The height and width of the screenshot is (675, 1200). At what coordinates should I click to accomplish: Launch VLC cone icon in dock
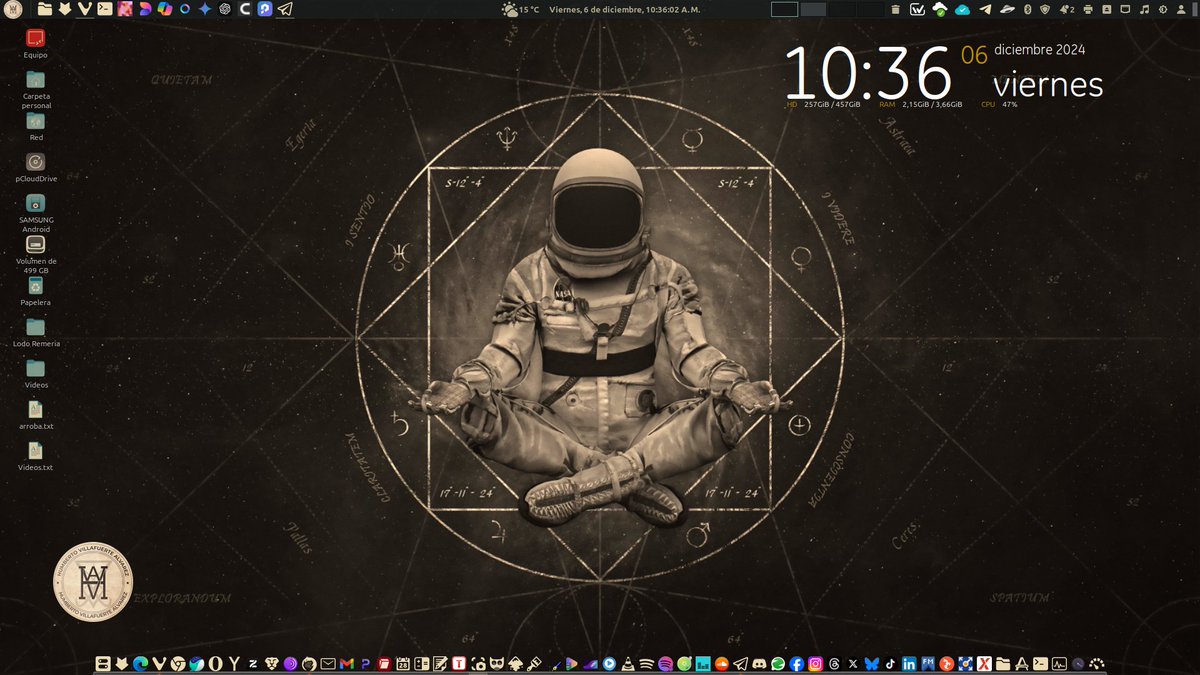coord(629,663)
